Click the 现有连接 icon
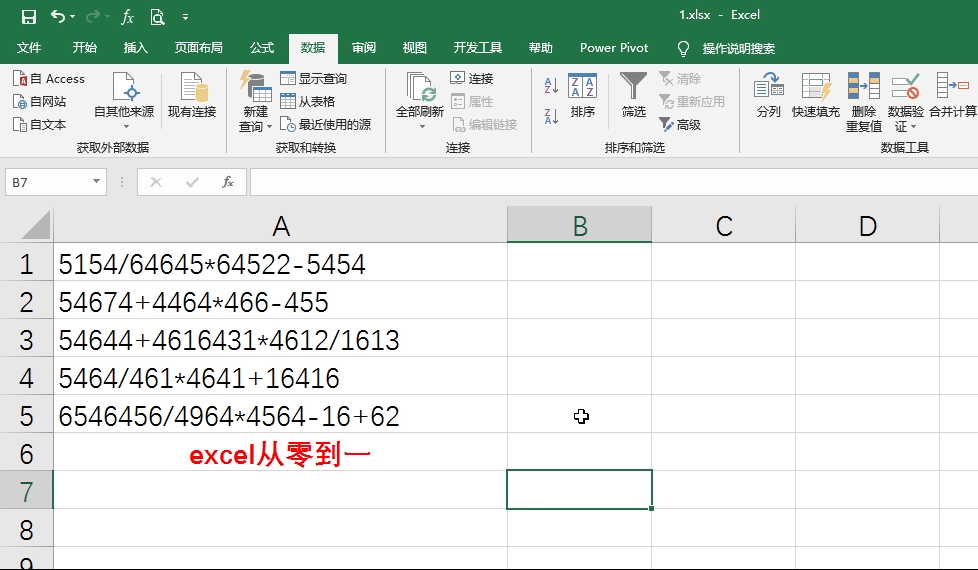Viewport: 978px width, 570px height. 192,87
